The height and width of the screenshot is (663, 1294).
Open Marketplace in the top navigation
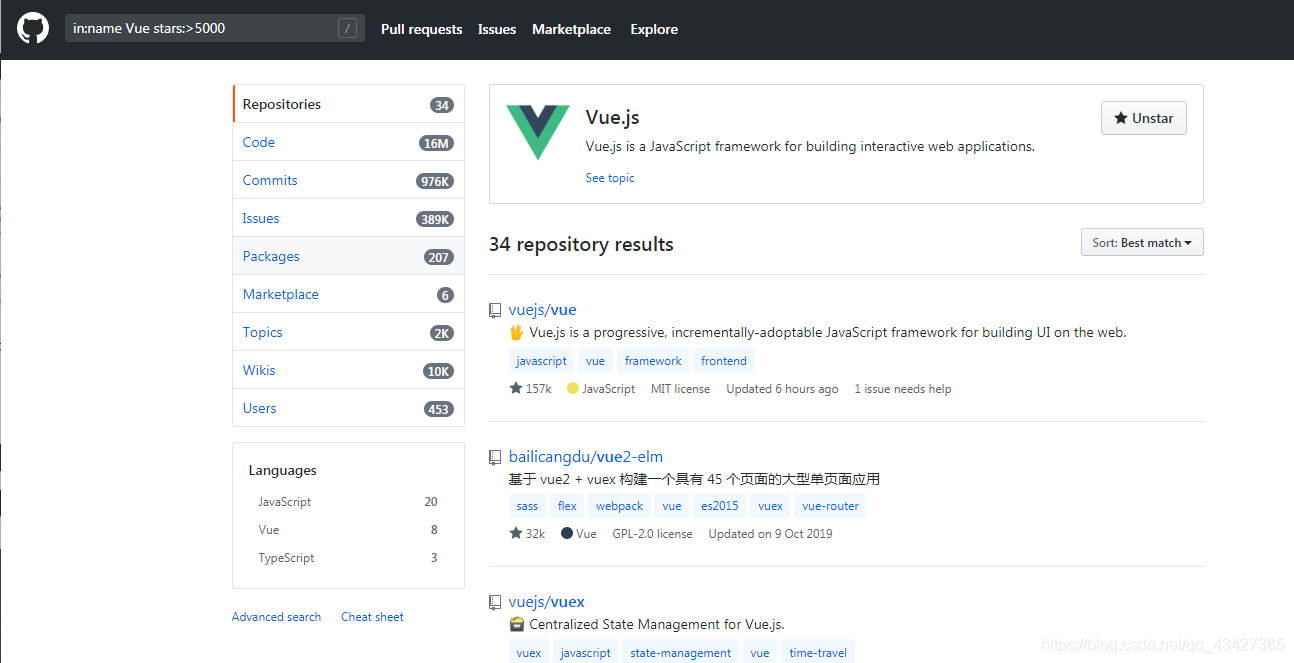pos(571,29)
